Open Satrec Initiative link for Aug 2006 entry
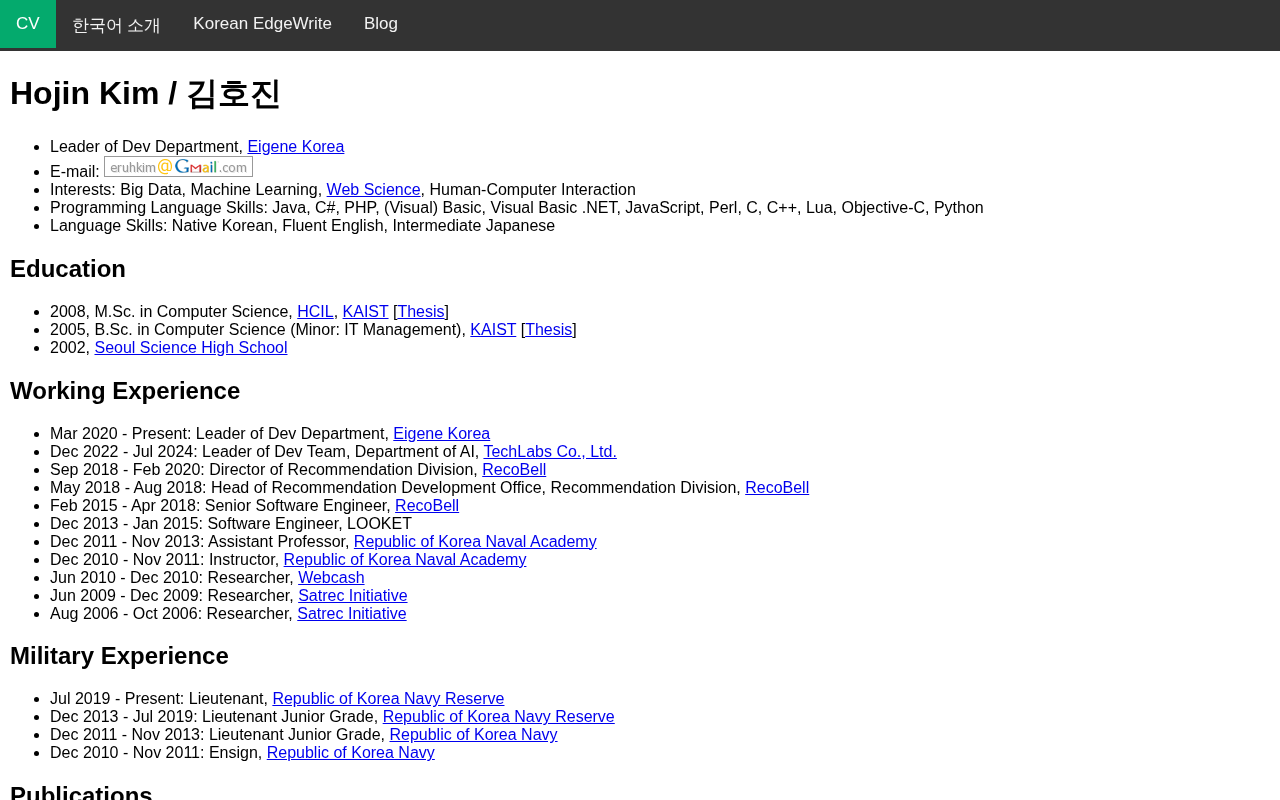Image resolution: width=1280 pixels, height=800 pixels. [x=352, y=614]
